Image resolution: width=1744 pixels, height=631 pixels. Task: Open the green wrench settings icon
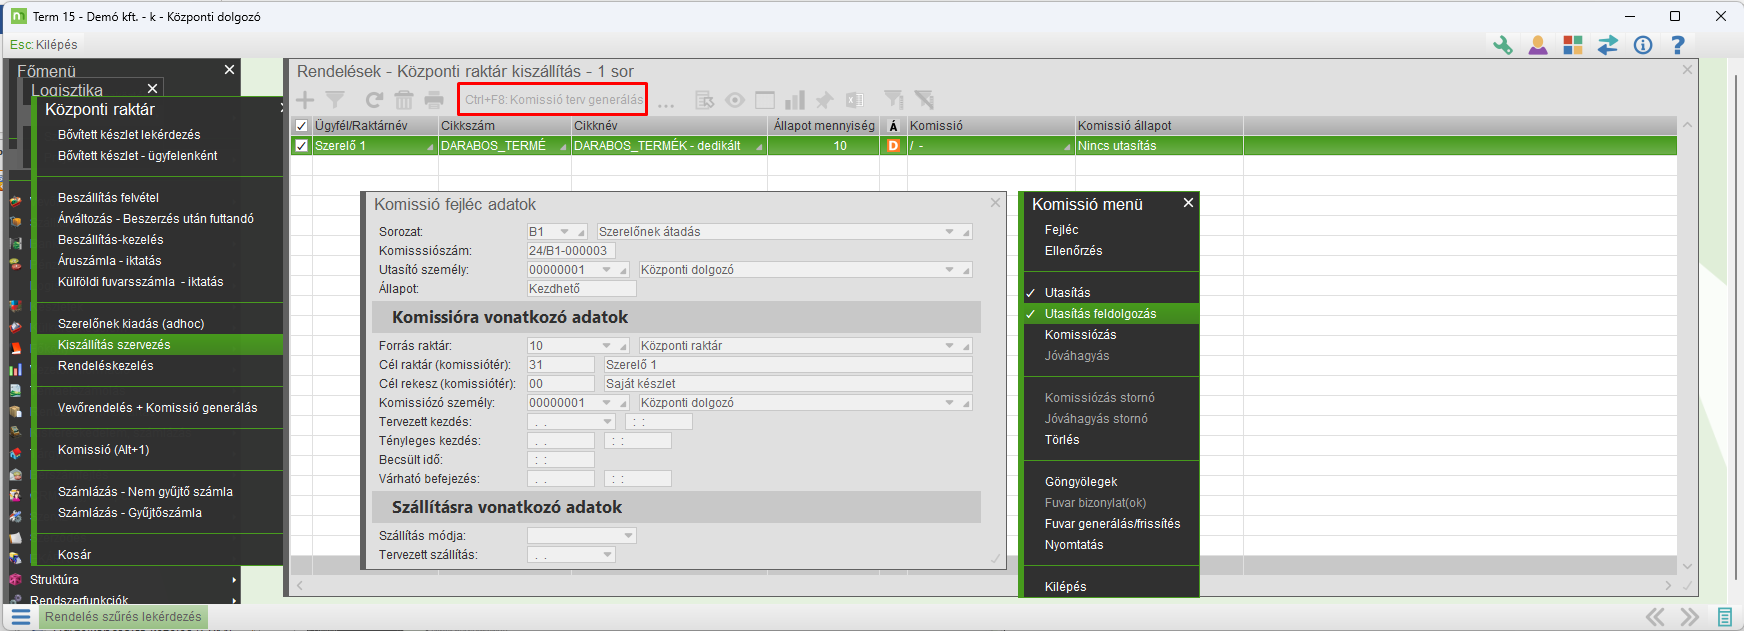pyautogui.click(x=1503, y=45)
